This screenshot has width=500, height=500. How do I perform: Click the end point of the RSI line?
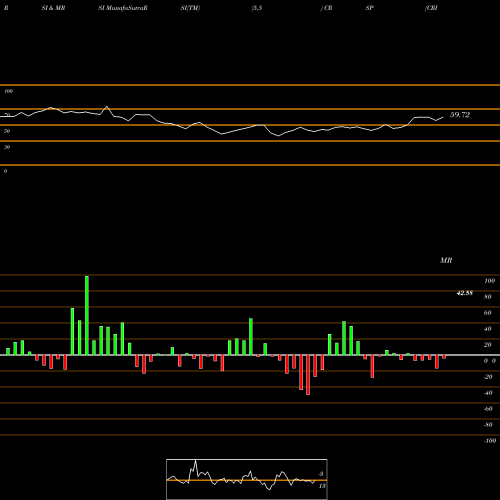(x=443, y=117)
